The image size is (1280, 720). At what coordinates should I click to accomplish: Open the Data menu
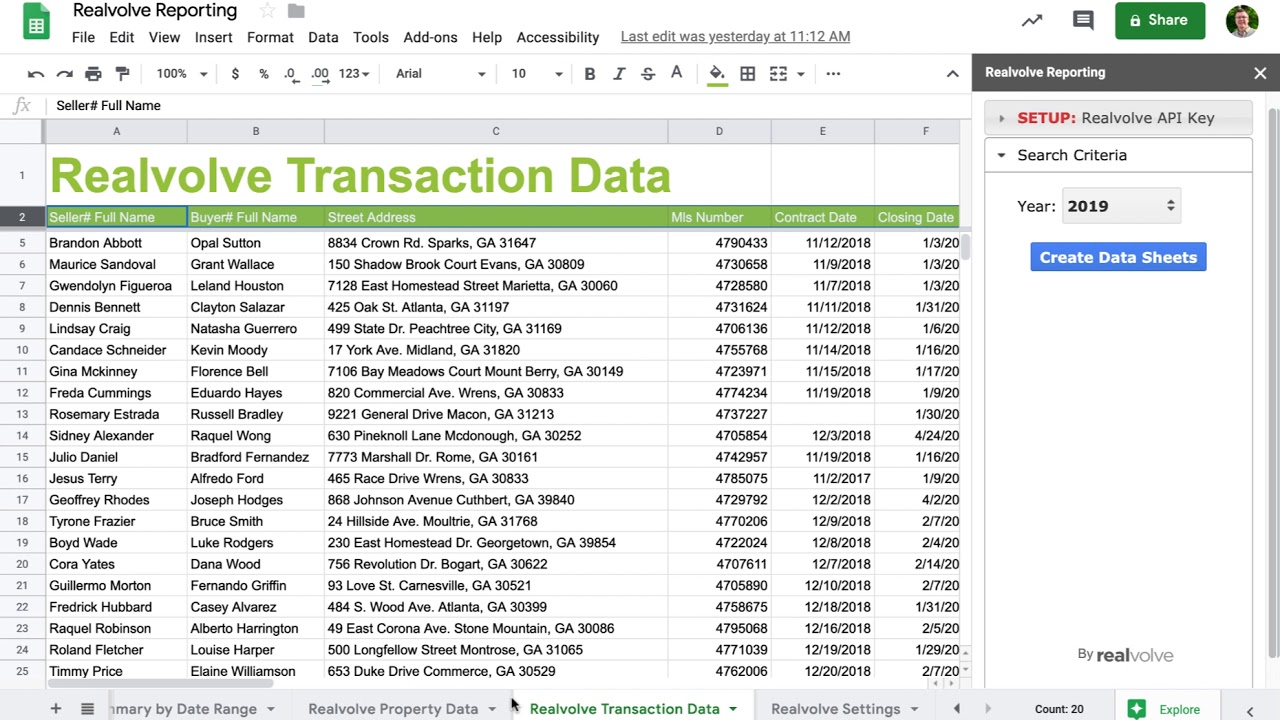point(323,37)
